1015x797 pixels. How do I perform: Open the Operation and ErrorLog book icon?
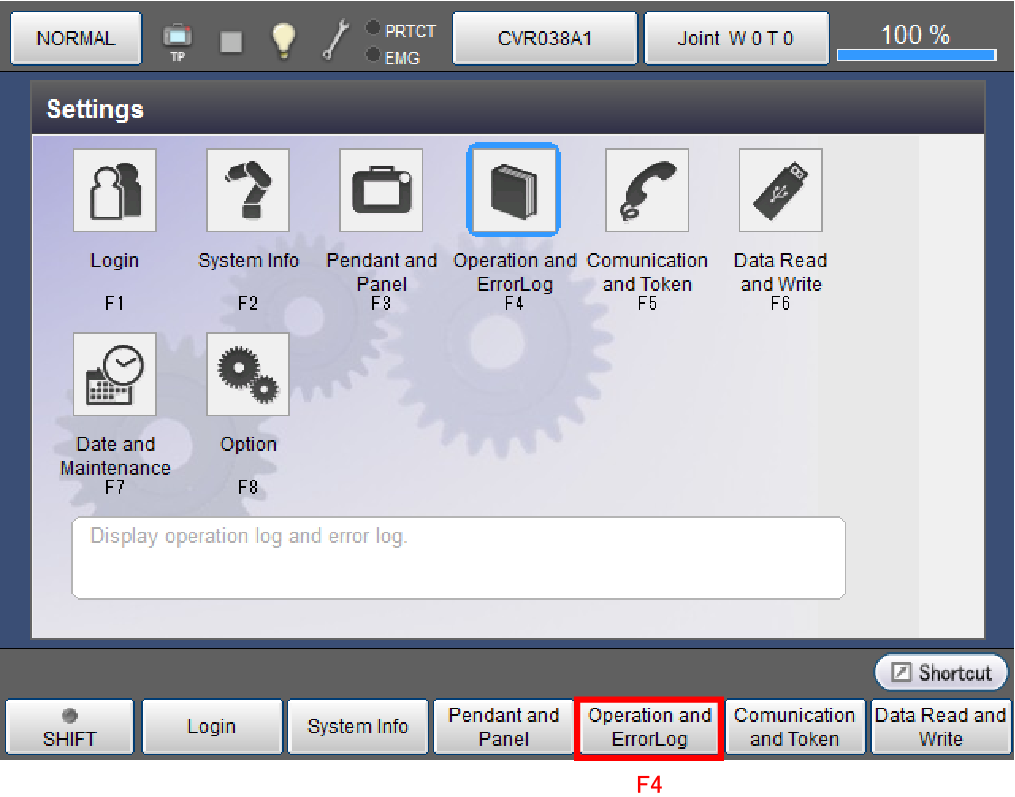(514, 191)
